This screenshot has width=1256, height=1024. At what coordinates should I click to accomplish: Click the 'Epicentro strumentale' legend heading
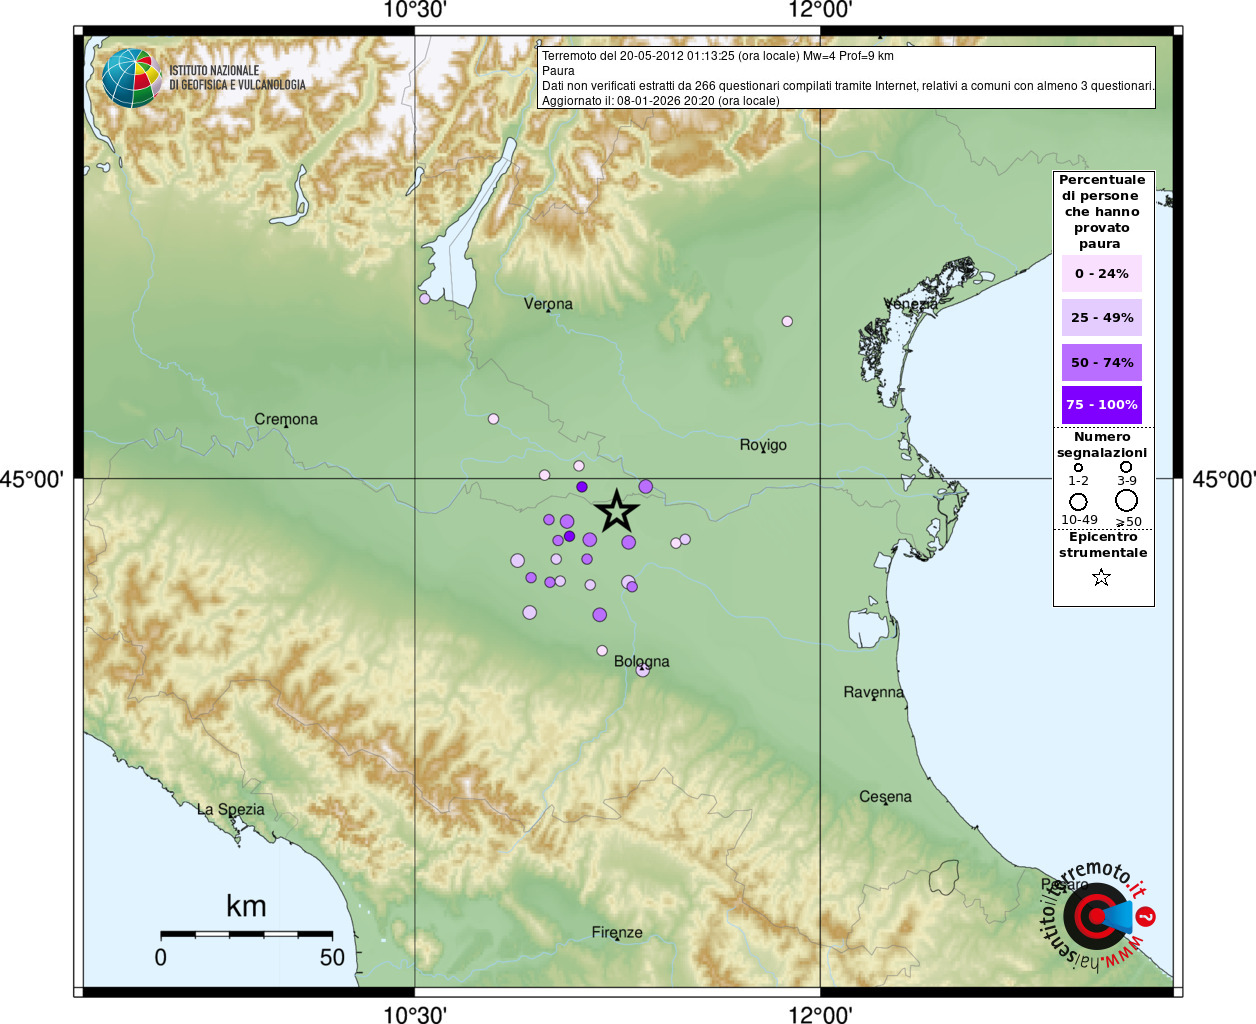pyautogui.click(x=1103, y=545)
